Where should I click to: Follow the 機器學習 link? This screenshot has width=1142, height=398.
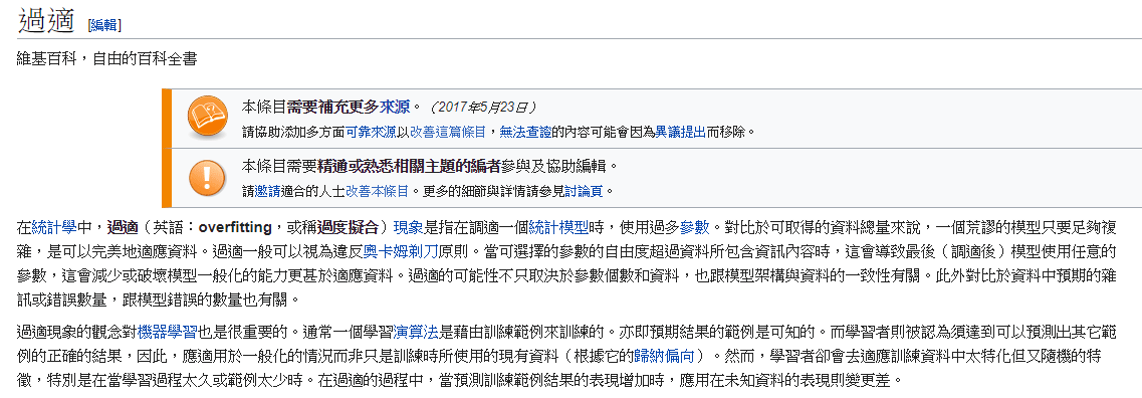click(x=167, y=333)
